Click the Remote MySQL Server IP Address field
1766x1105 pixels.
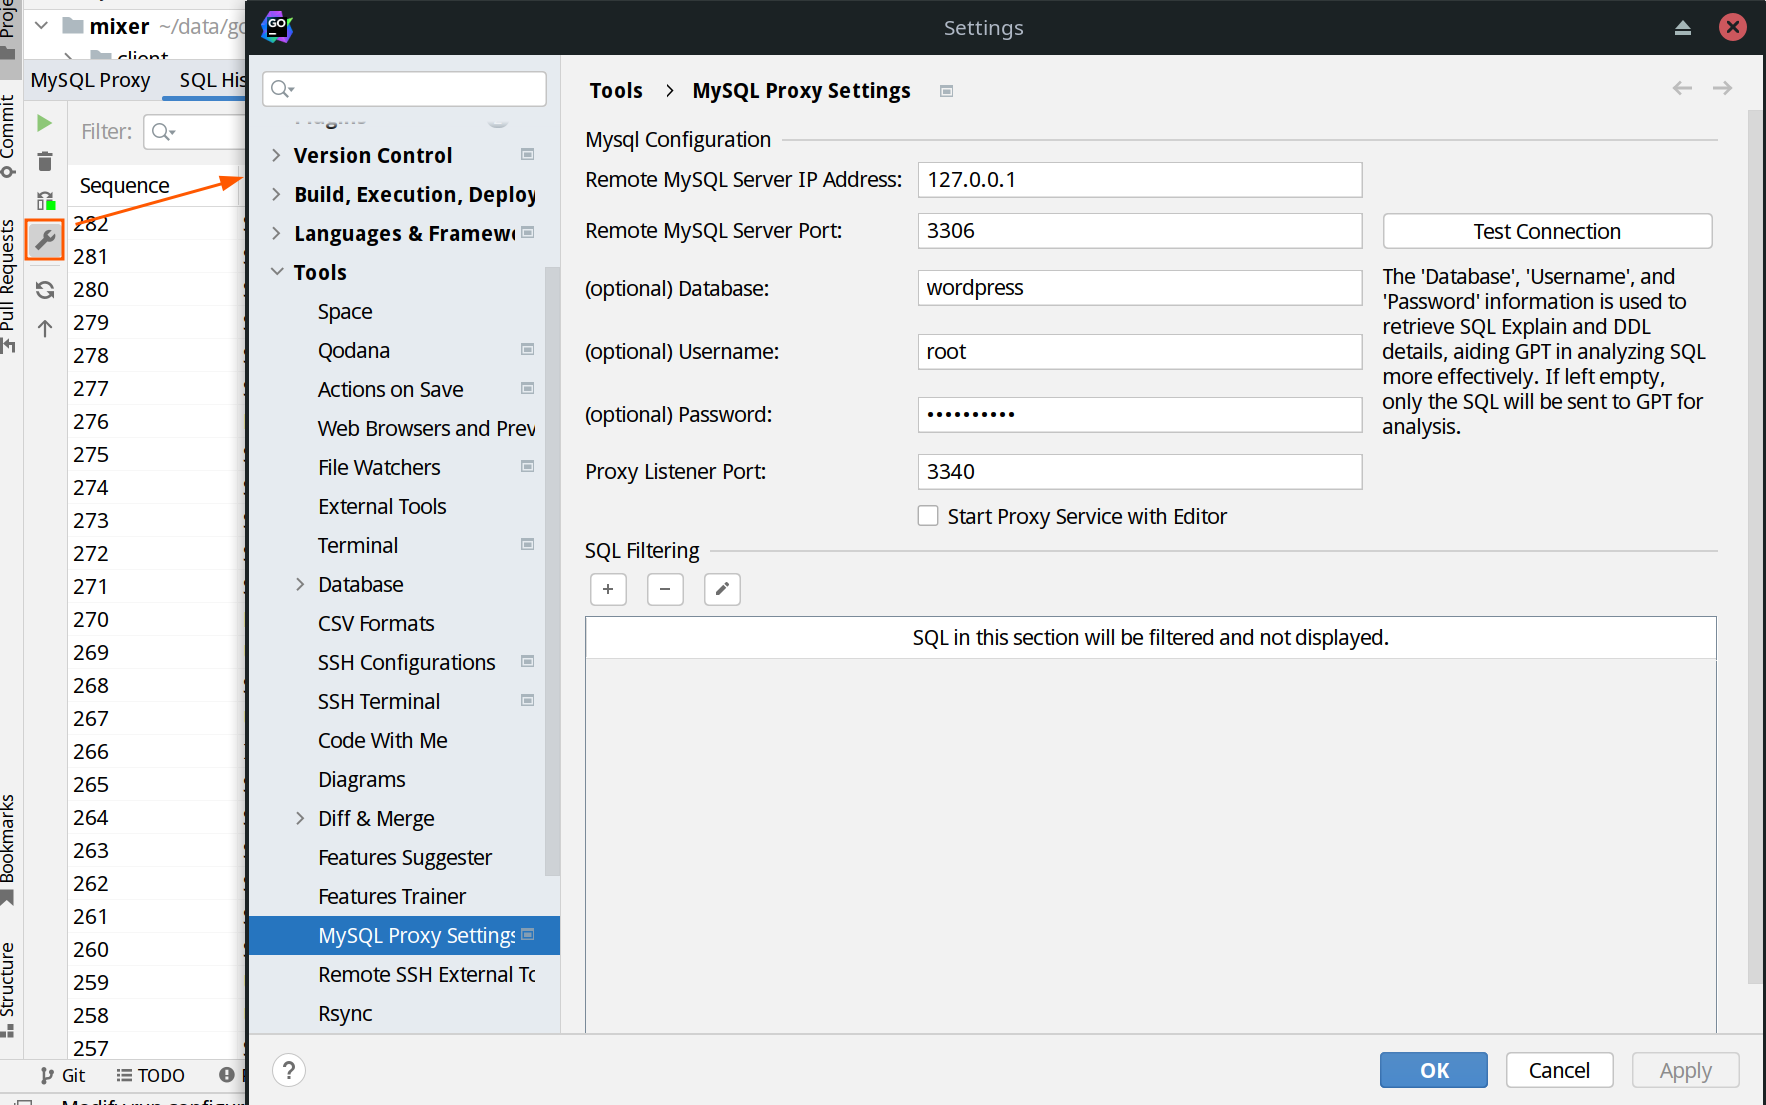click(x=1139, y=180)
